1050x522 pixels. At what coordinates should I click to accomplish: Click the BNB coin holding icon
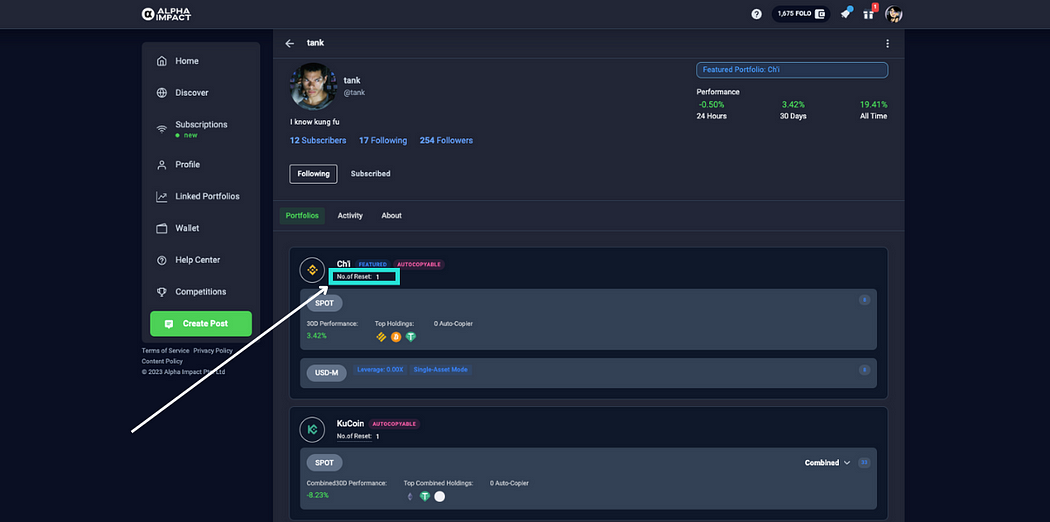click(x=382, y=337)
